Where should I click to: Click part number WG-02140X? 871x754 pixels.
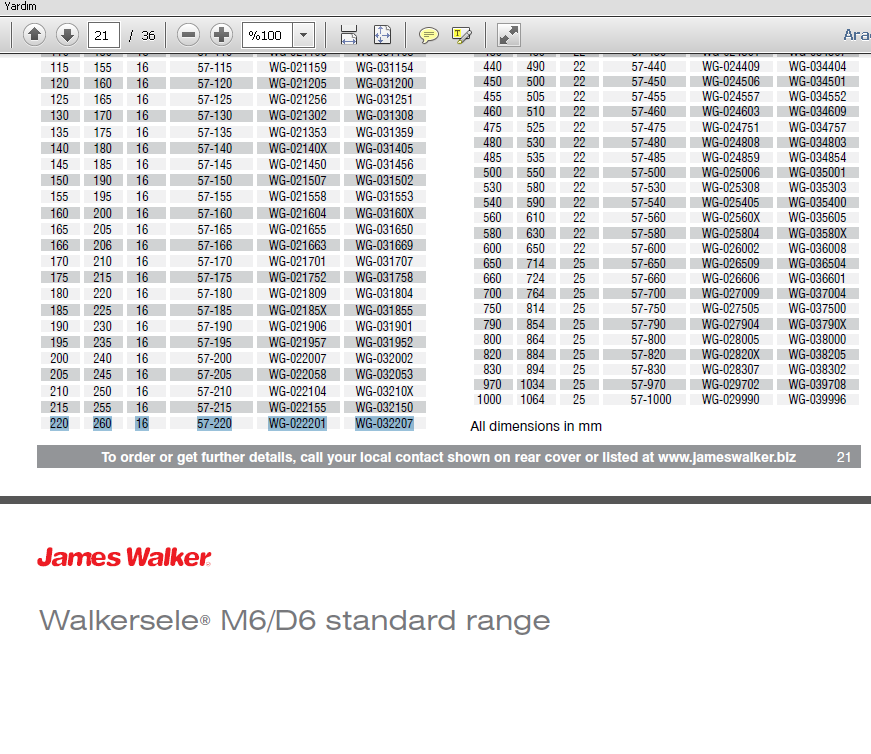(x=298, y=148)
